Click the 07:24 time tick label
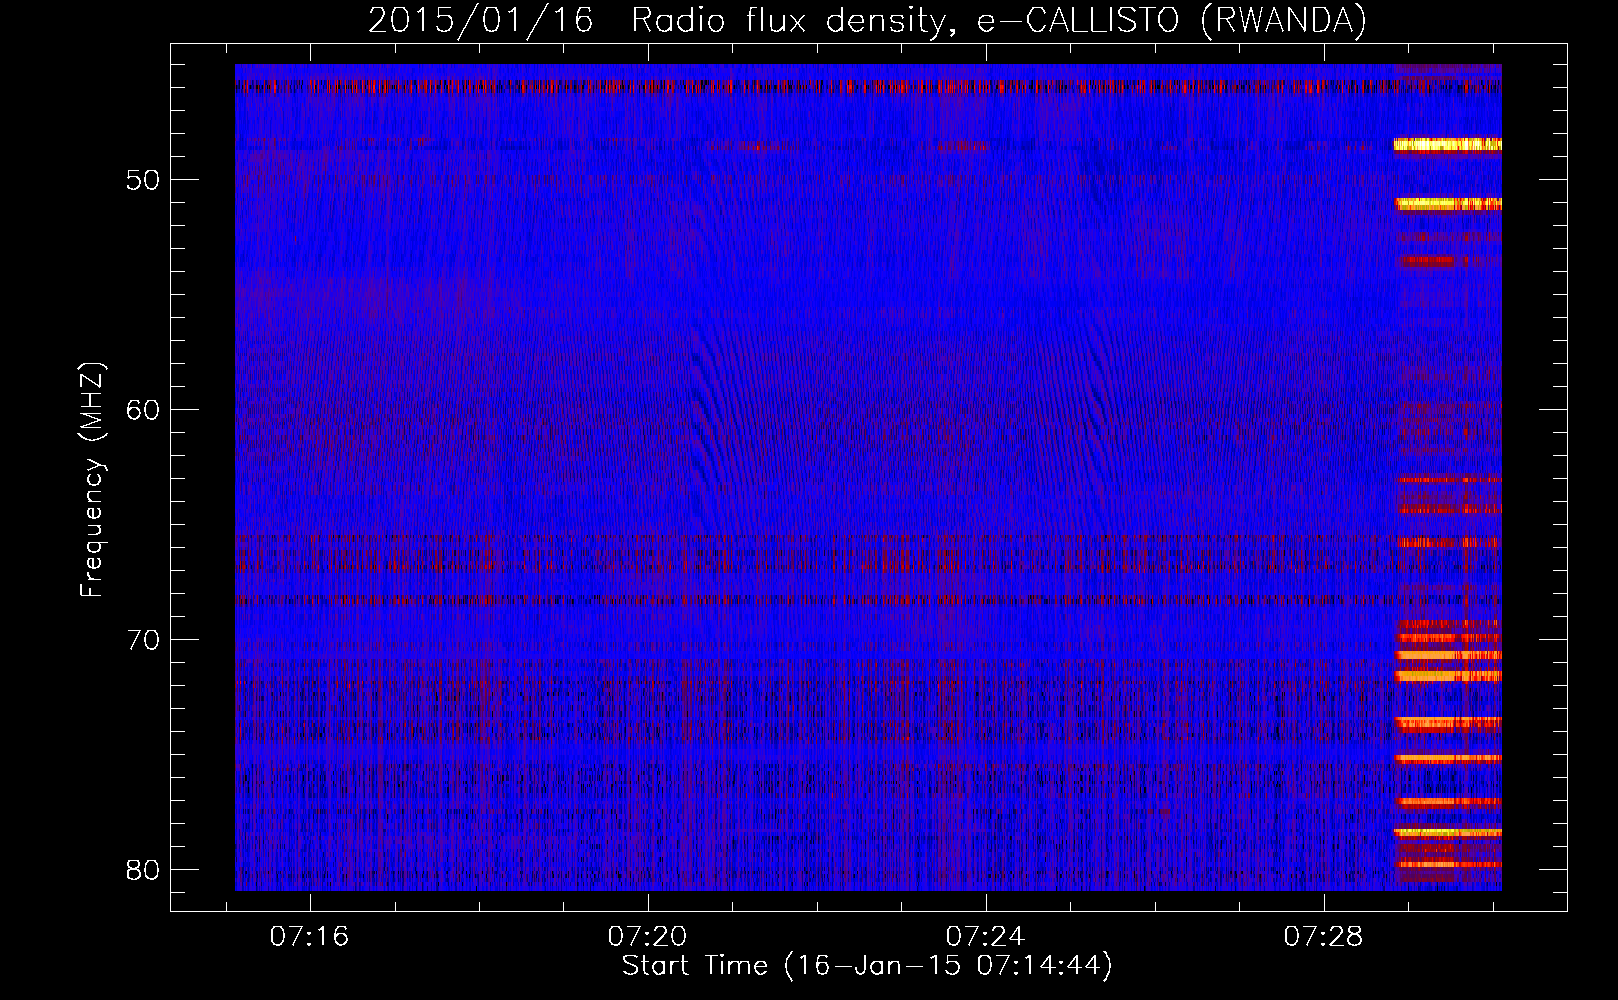Image resolution: width=1618 pixels, height=1000 pixels. click(986, 936)
